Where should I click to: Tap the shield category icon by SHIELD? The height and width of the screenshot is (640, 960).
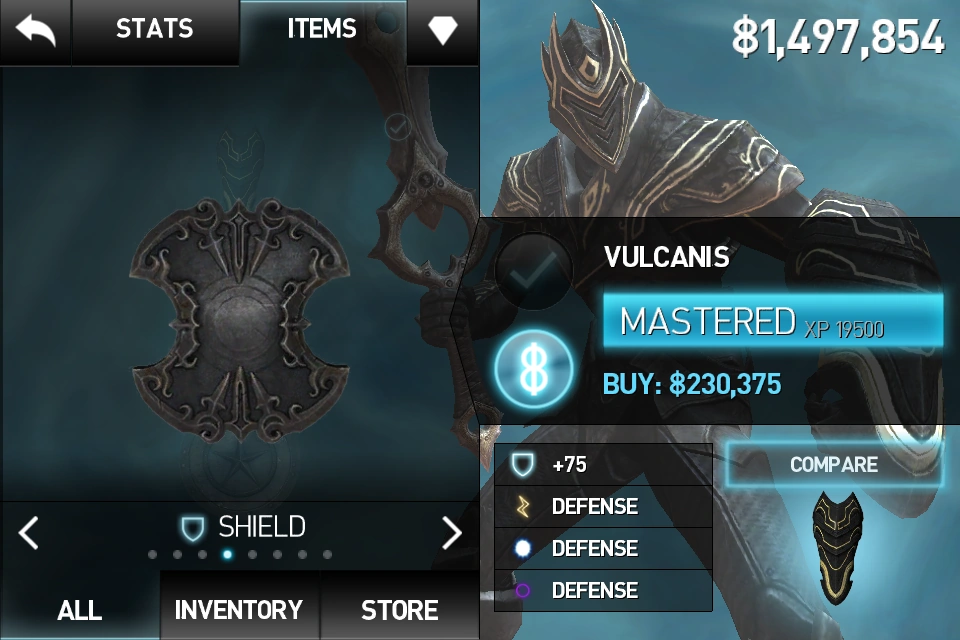coord(192,528)
